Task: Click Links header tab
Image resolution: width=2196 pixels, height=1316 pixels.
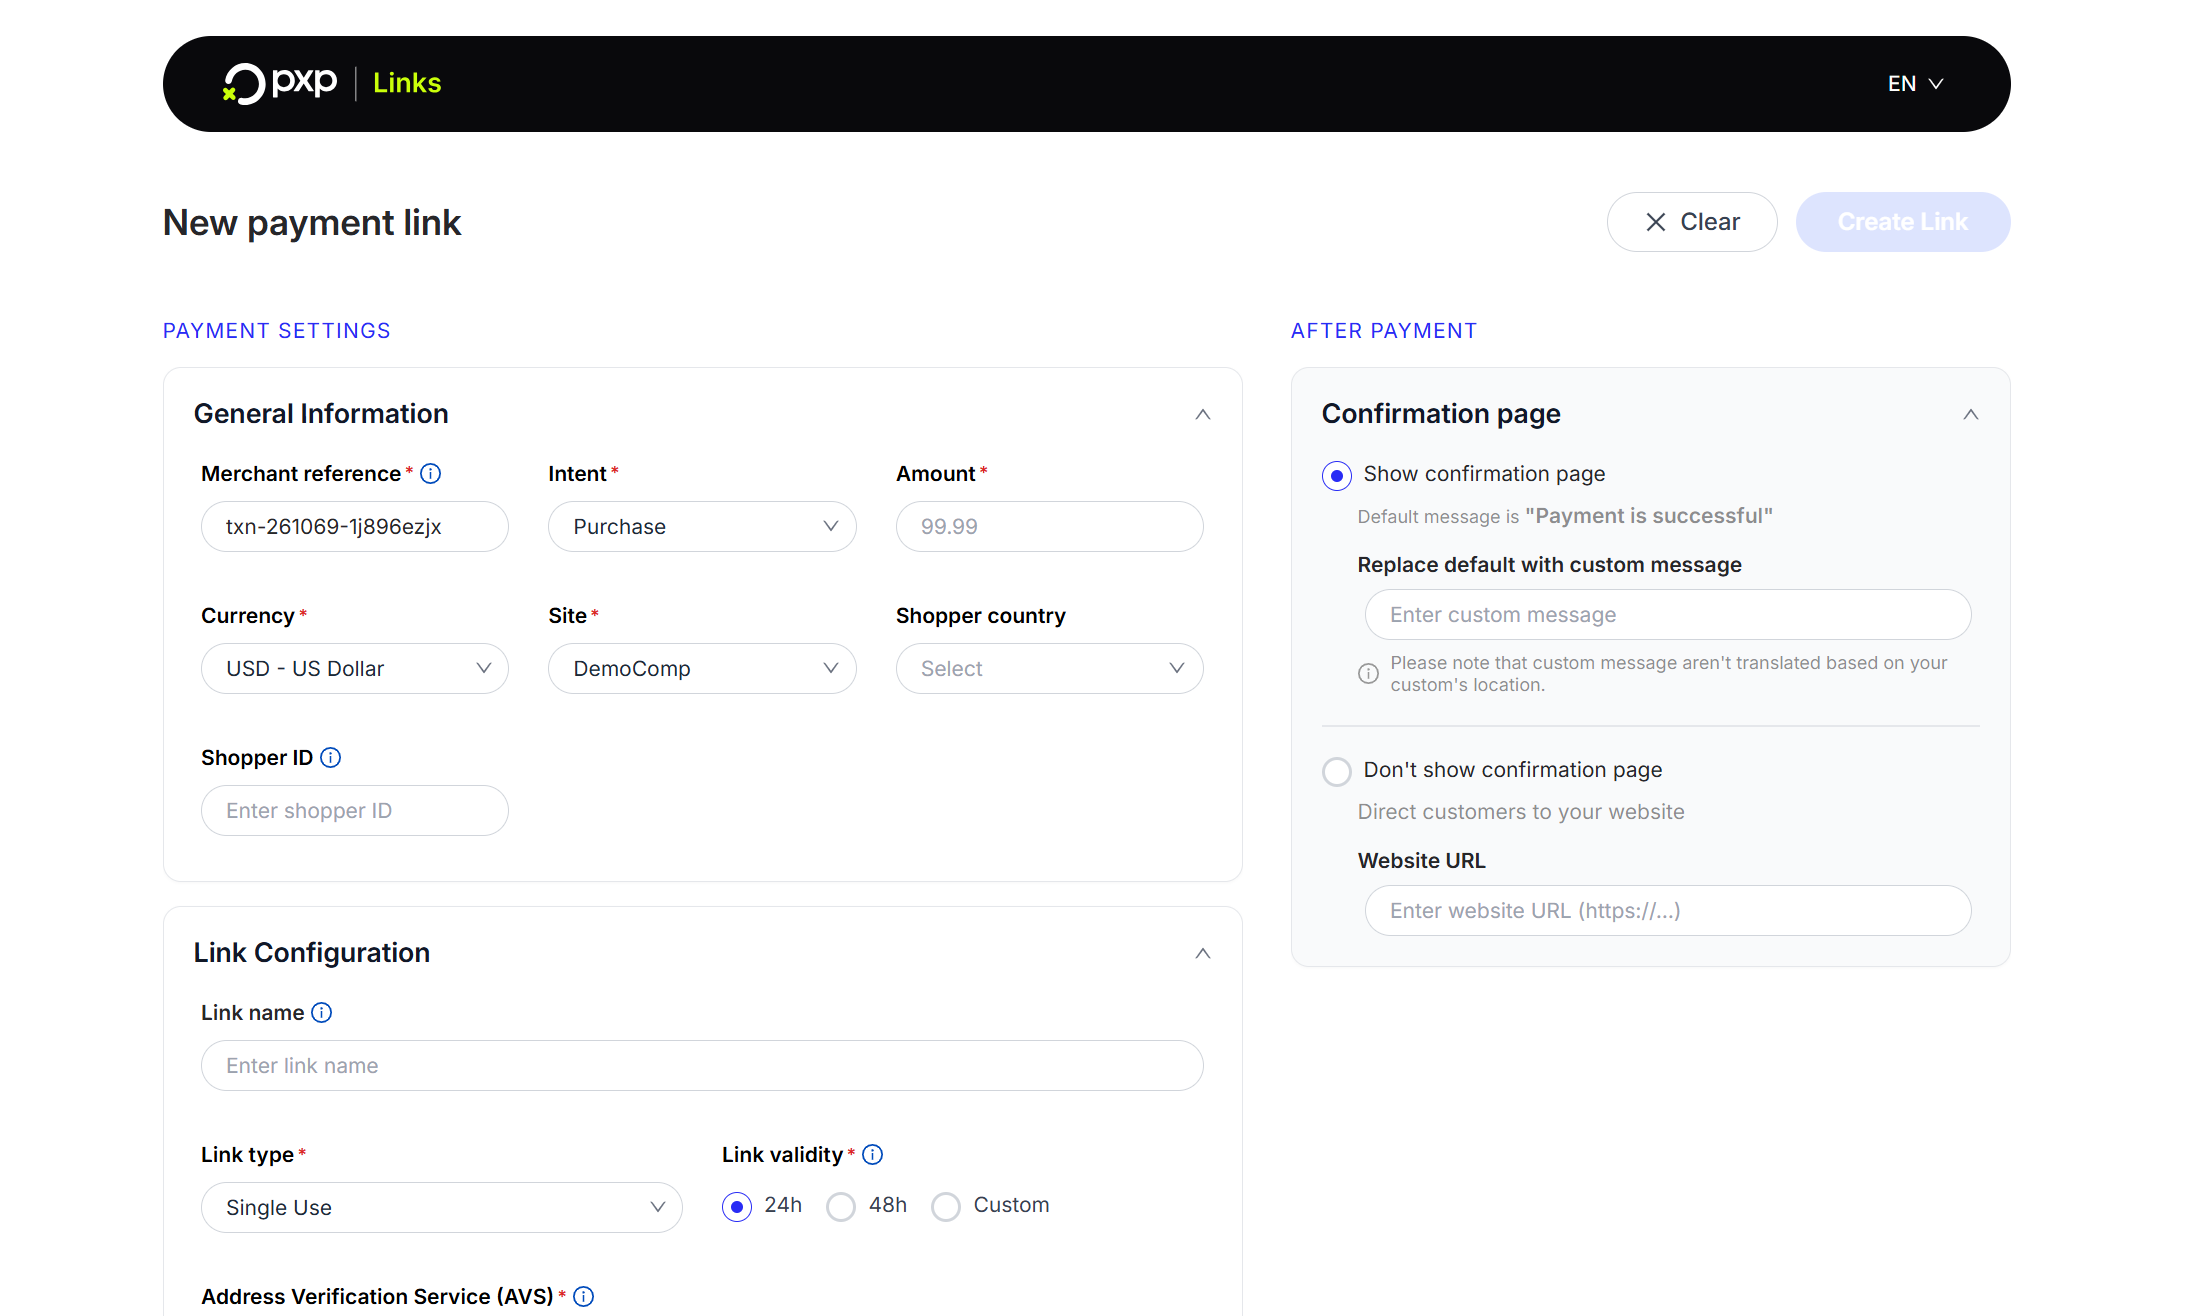Action: click(x=407, y=83)
